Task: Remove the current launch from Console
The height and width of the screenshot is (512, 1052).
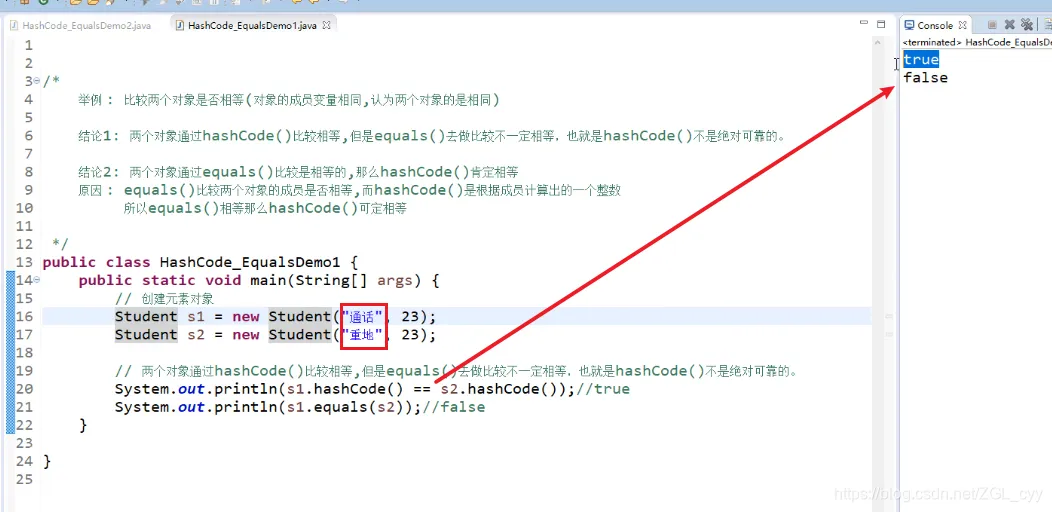Action: 1009,25
